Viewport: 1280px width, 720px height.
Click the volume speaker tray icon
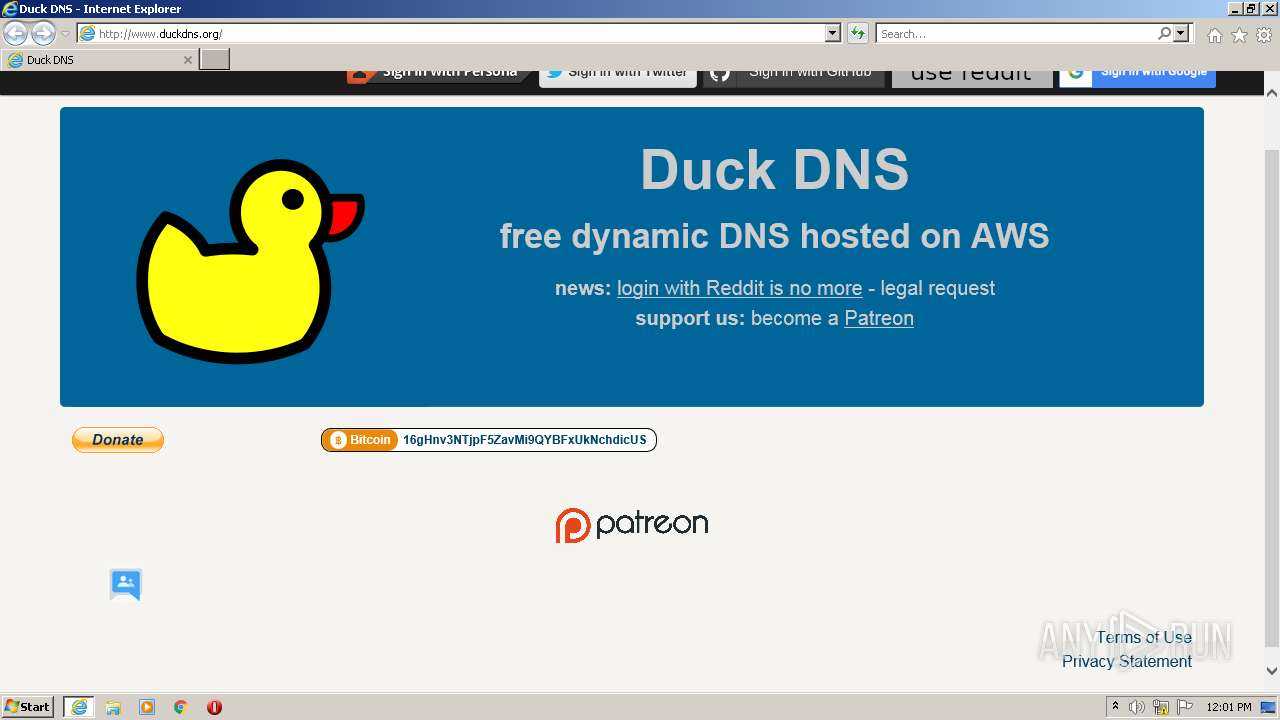1137,707
